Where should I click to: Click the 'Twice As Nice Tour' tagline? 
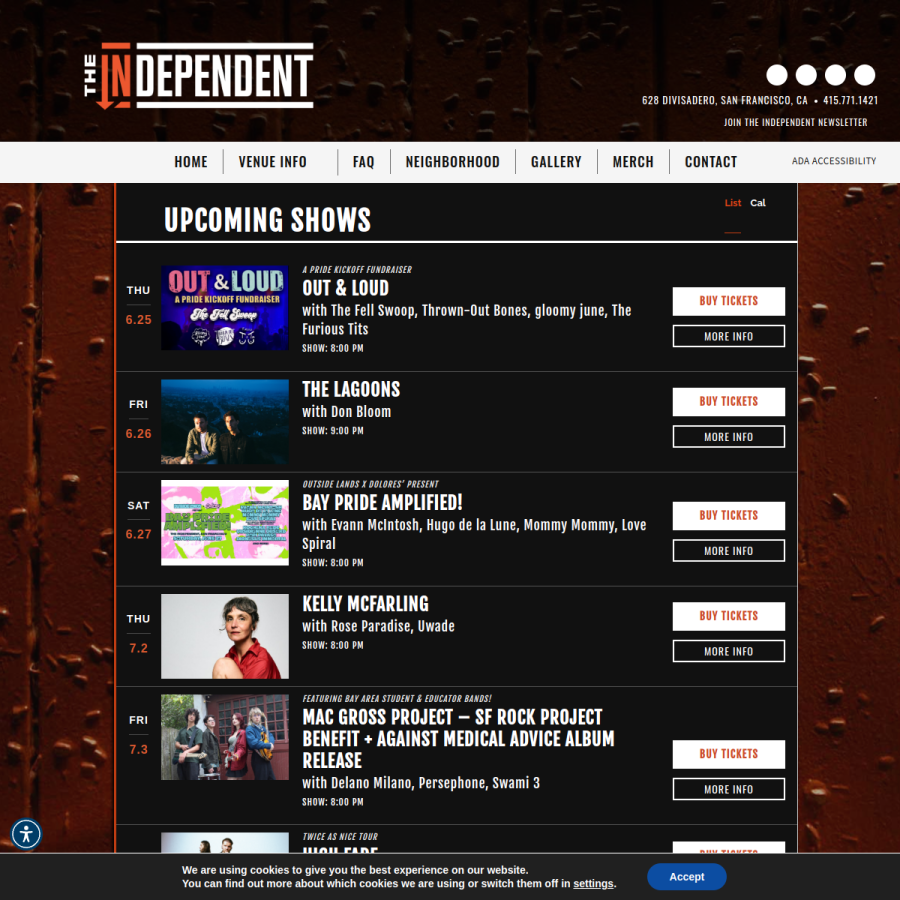coord(340,837)
